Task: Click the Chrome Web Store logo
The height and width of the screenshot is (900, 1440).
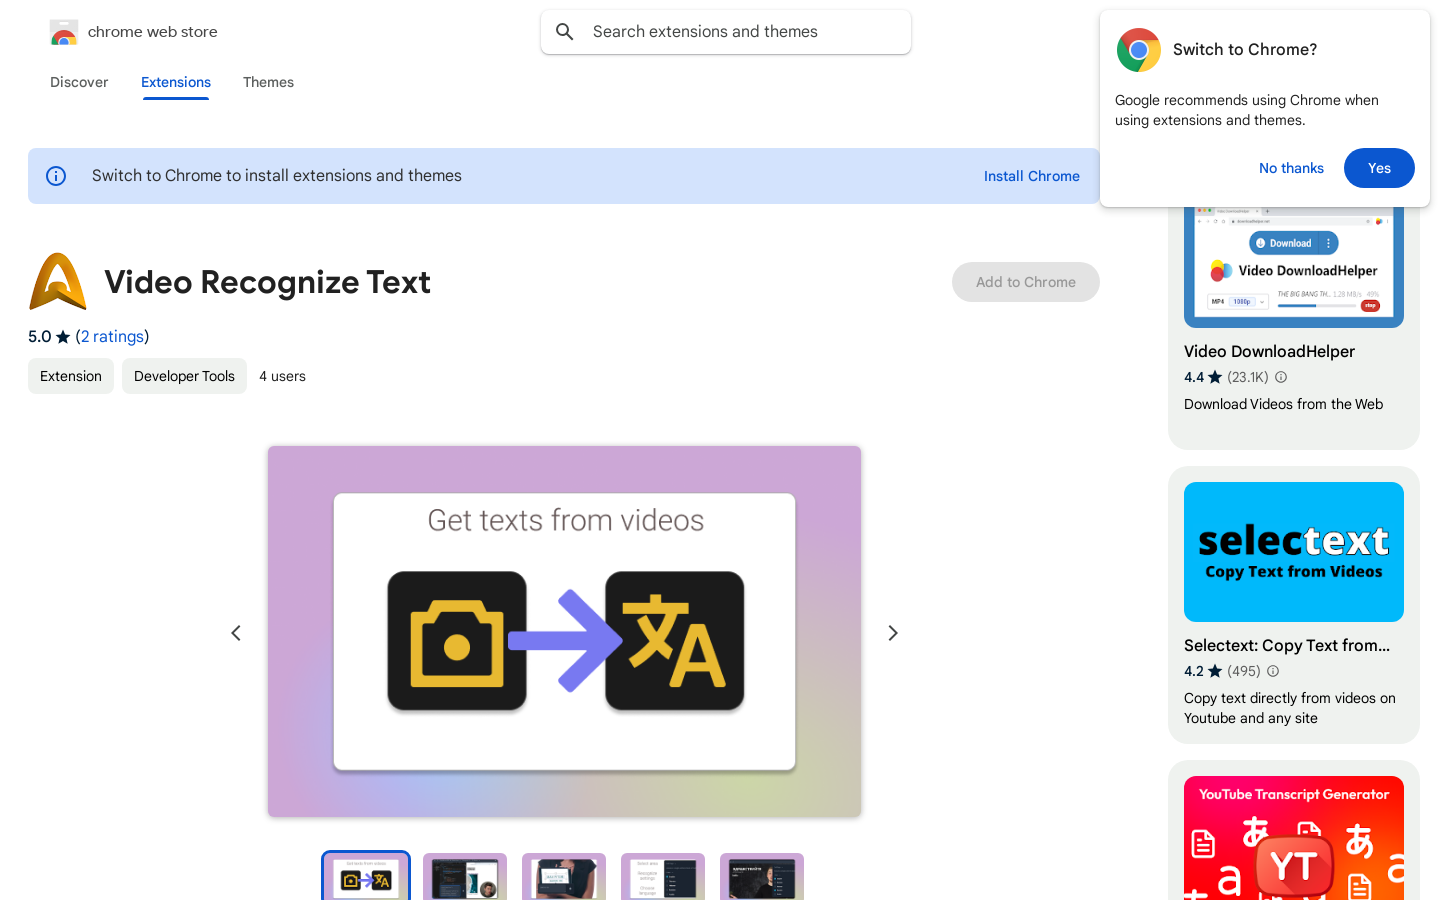Action: point(64,32)
